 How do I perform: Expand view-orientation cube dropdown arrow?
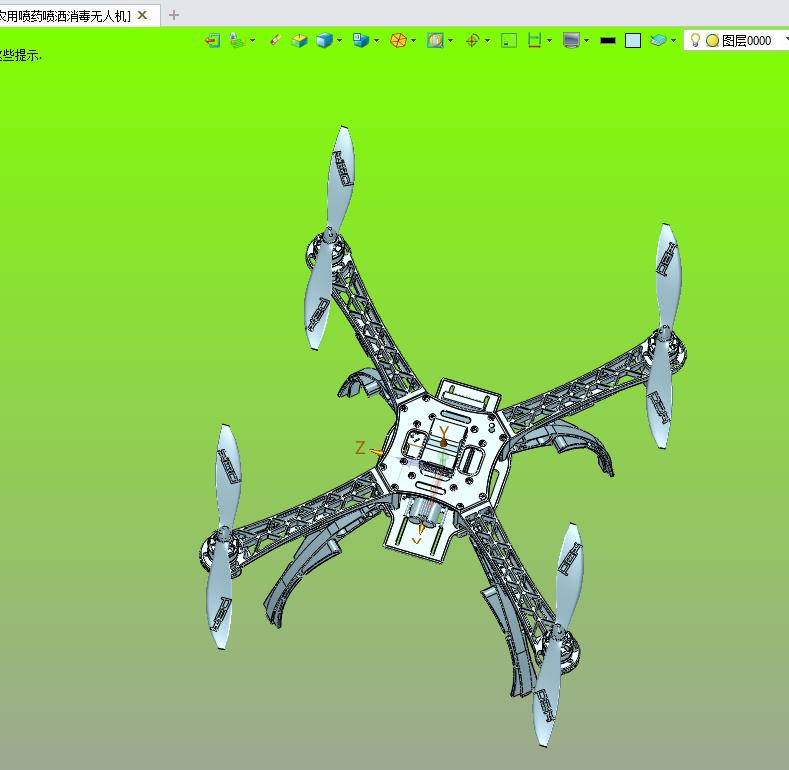coord(376,40)
